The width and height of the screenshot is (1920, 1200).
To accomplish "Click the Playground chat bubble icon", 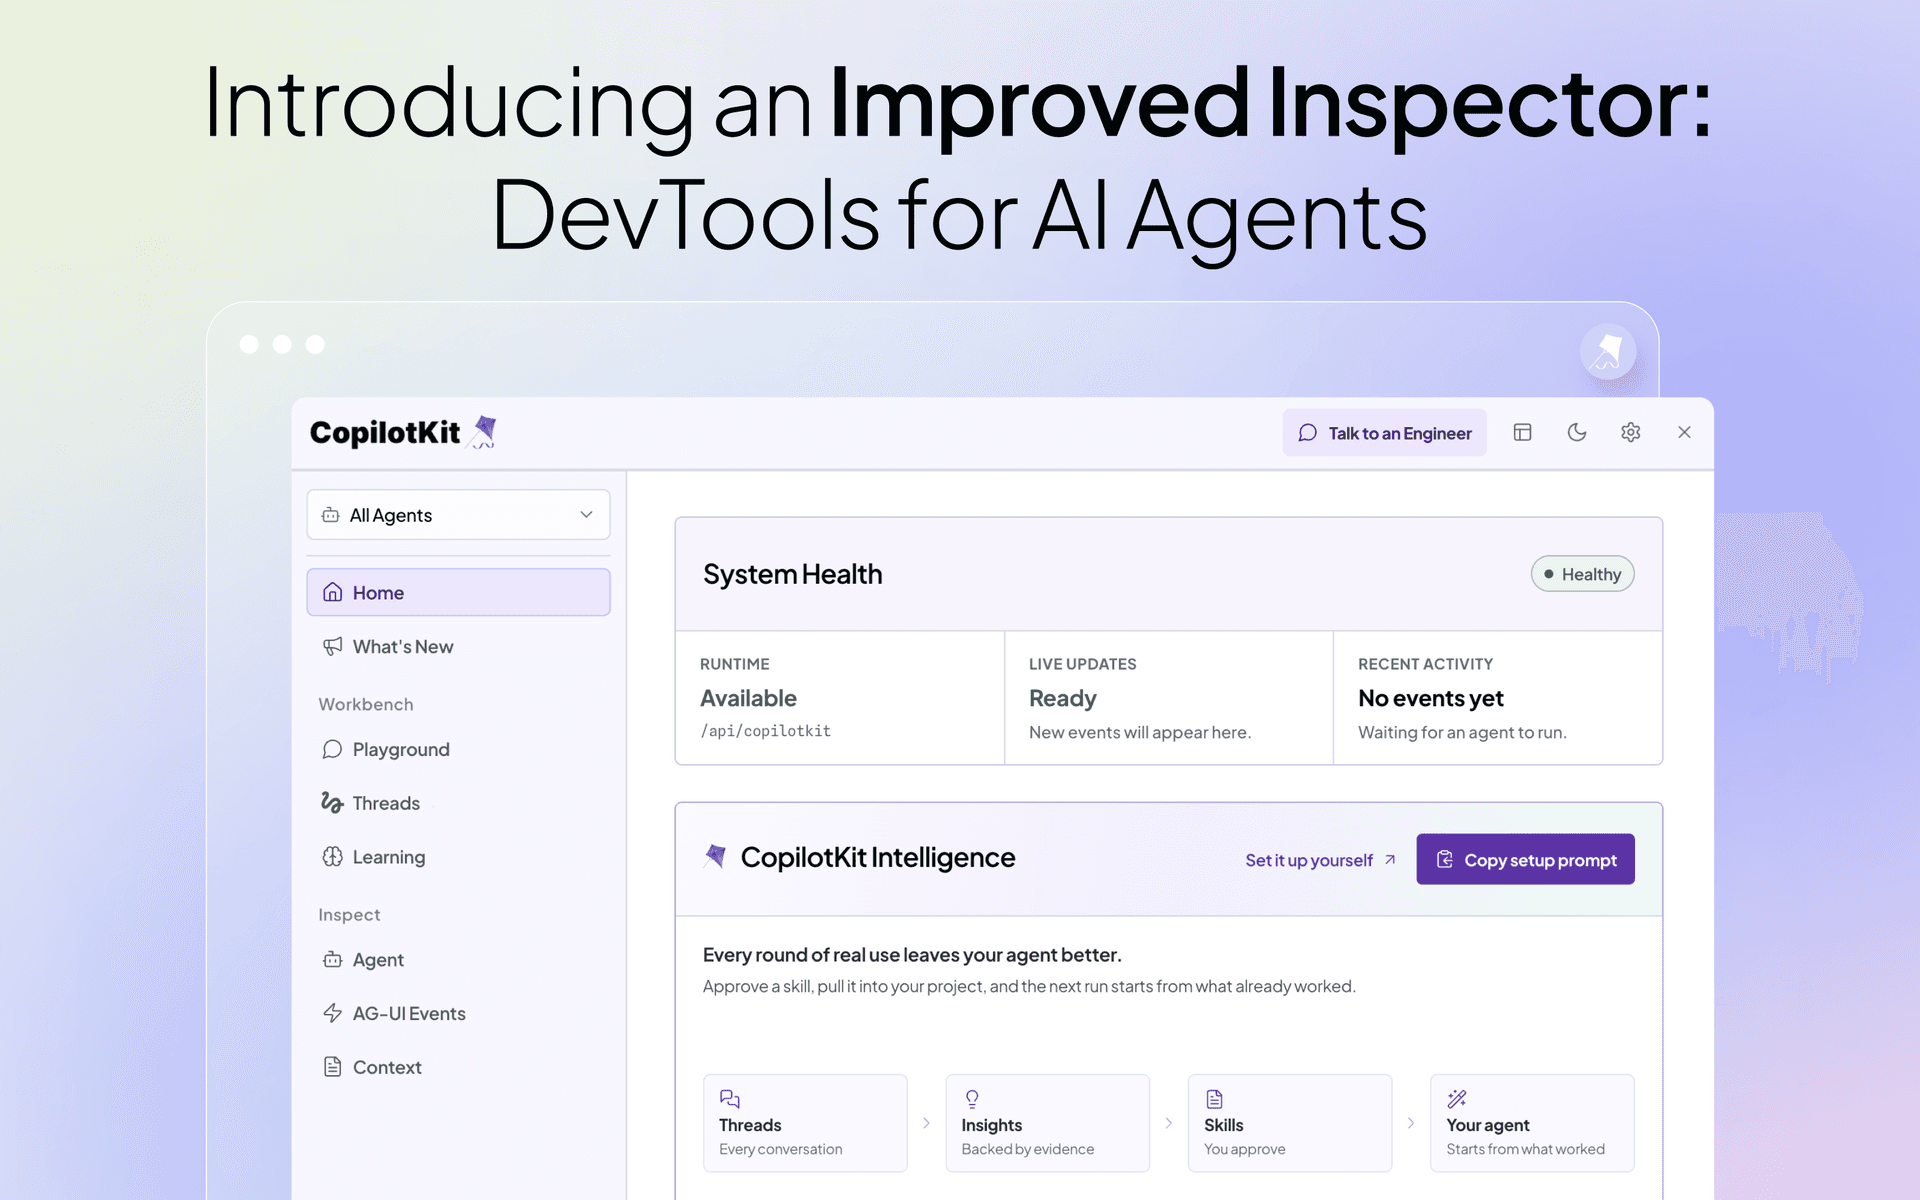I will point(333,749).
